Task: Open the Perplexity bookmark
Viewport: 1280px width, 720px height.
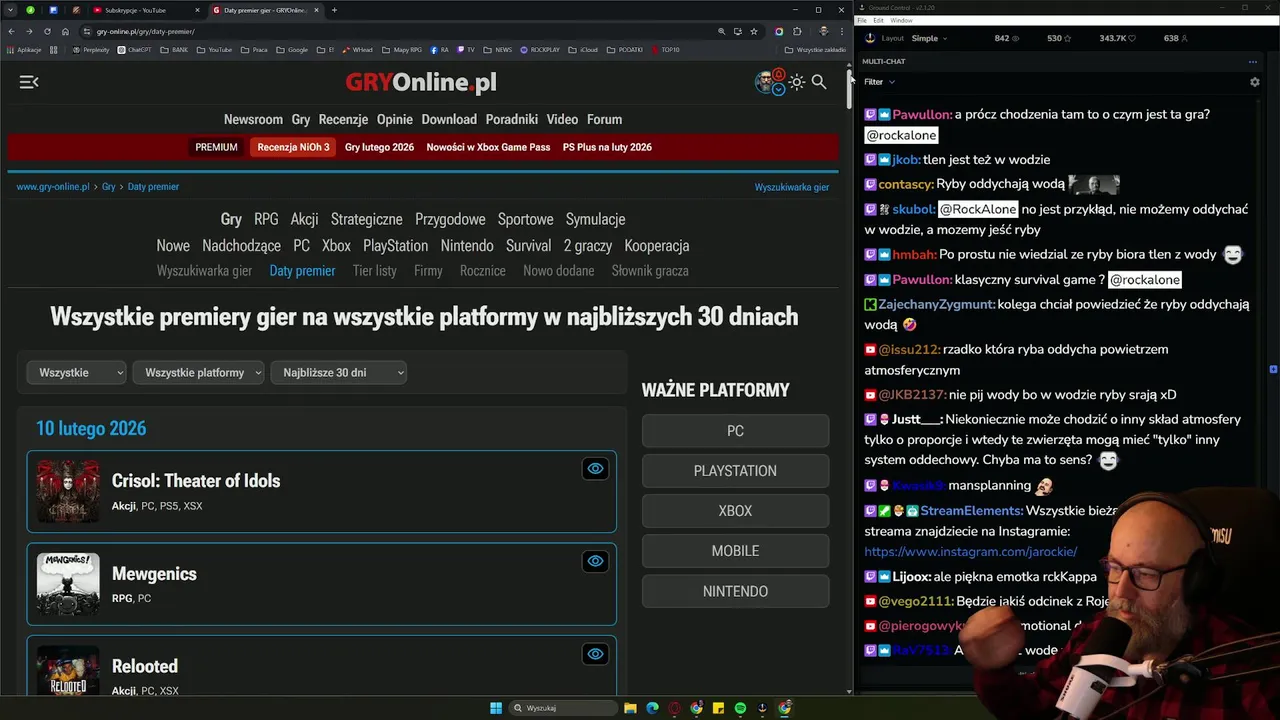Action: 92,49
